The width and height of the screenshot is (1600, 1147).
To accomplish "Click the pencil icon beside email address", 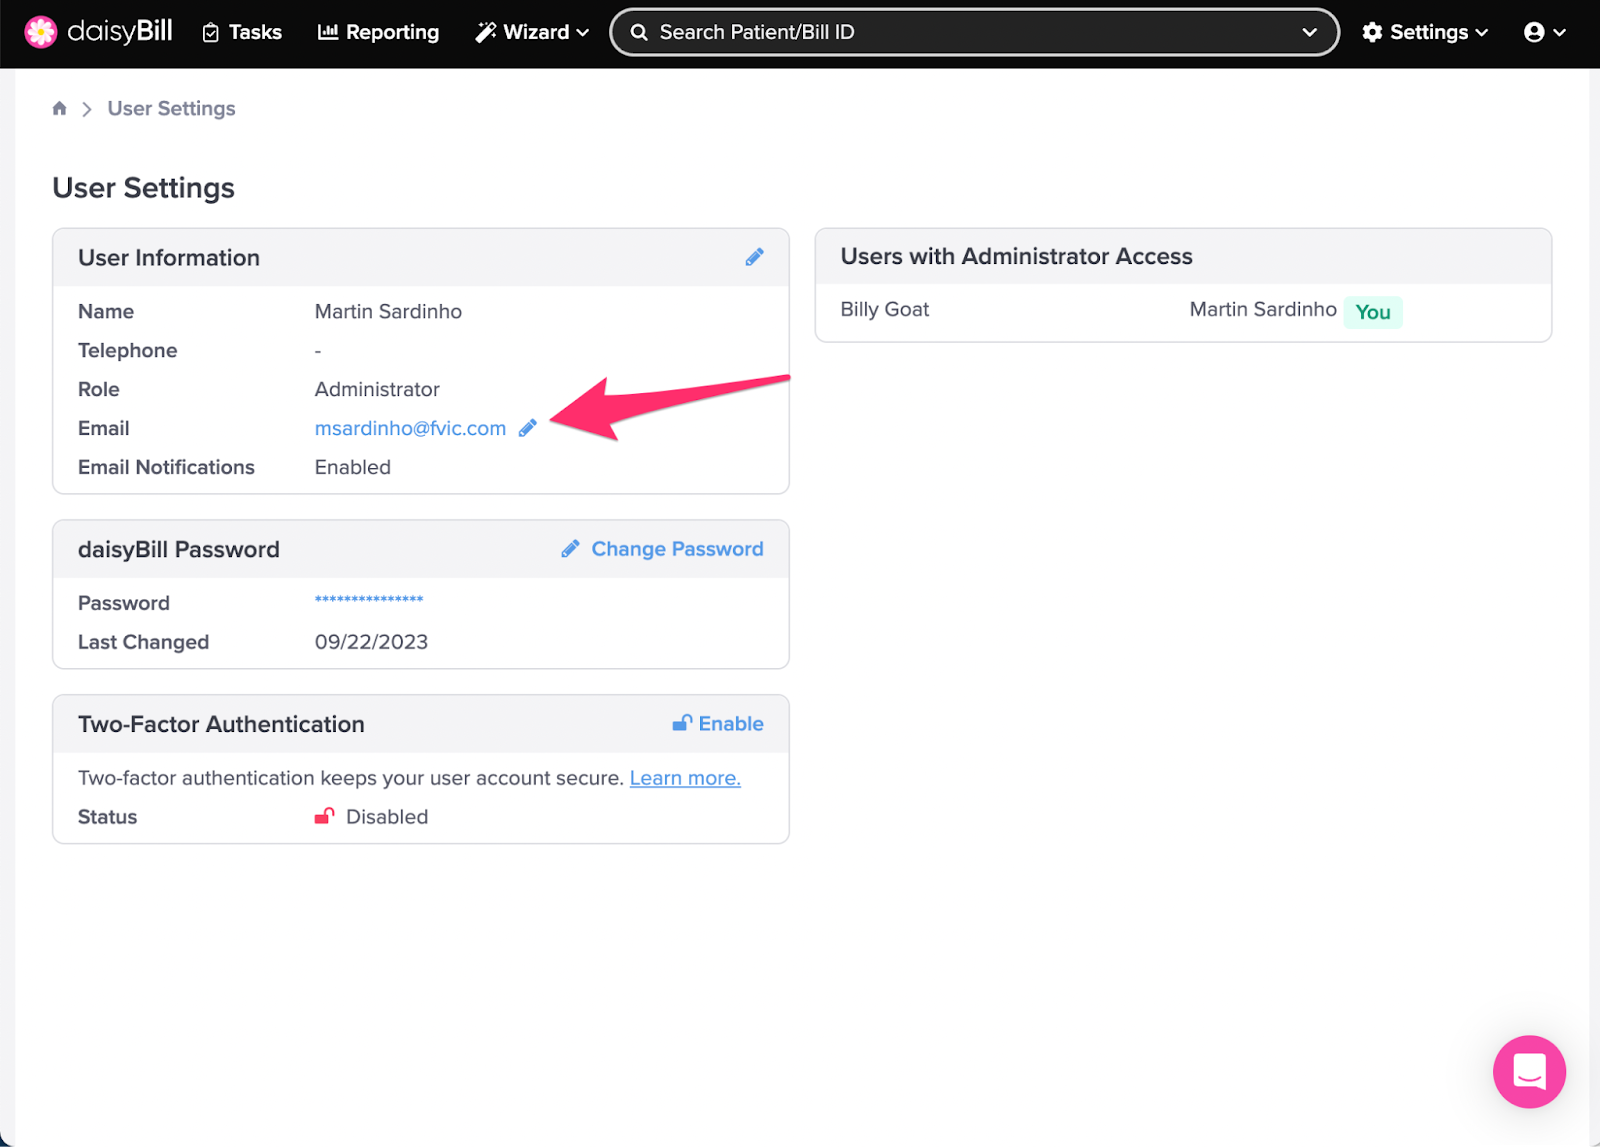I will click(528, 428).
